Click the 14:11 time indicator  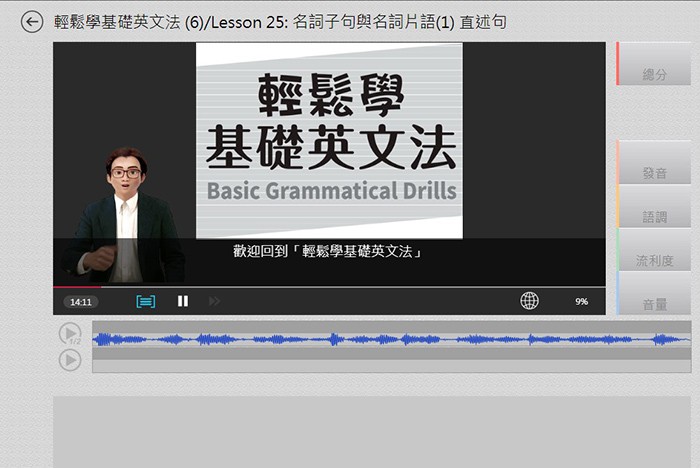pyautogui.click(x=81, y=302)
